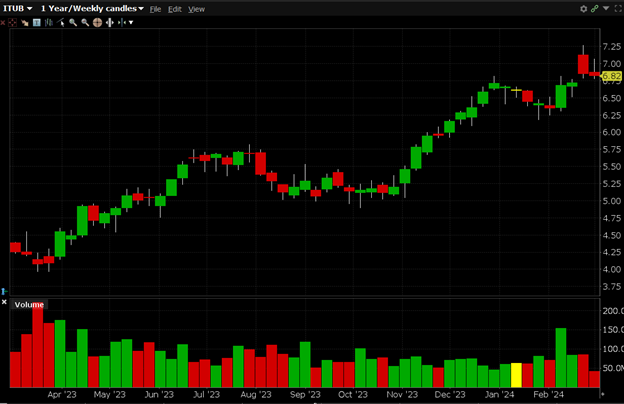Click the 7.25 price axis label
Image resolution: width=624 pixels, height=404 pixels.
[612, 47]
